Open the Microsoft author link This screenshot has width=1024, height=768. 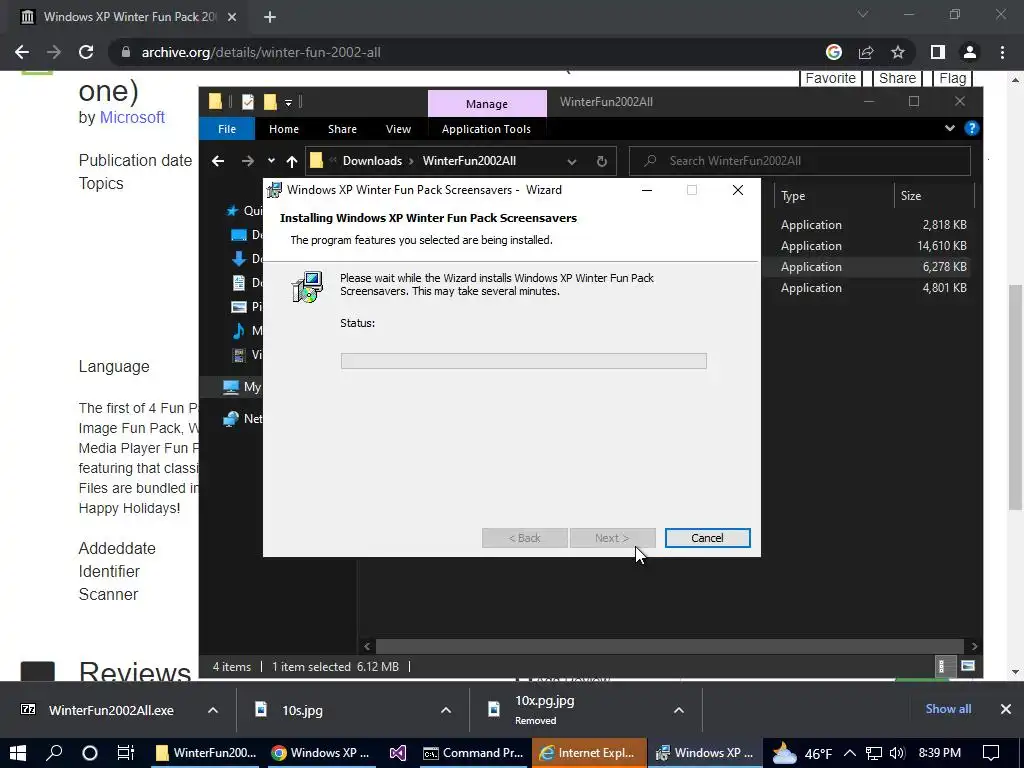132,118
